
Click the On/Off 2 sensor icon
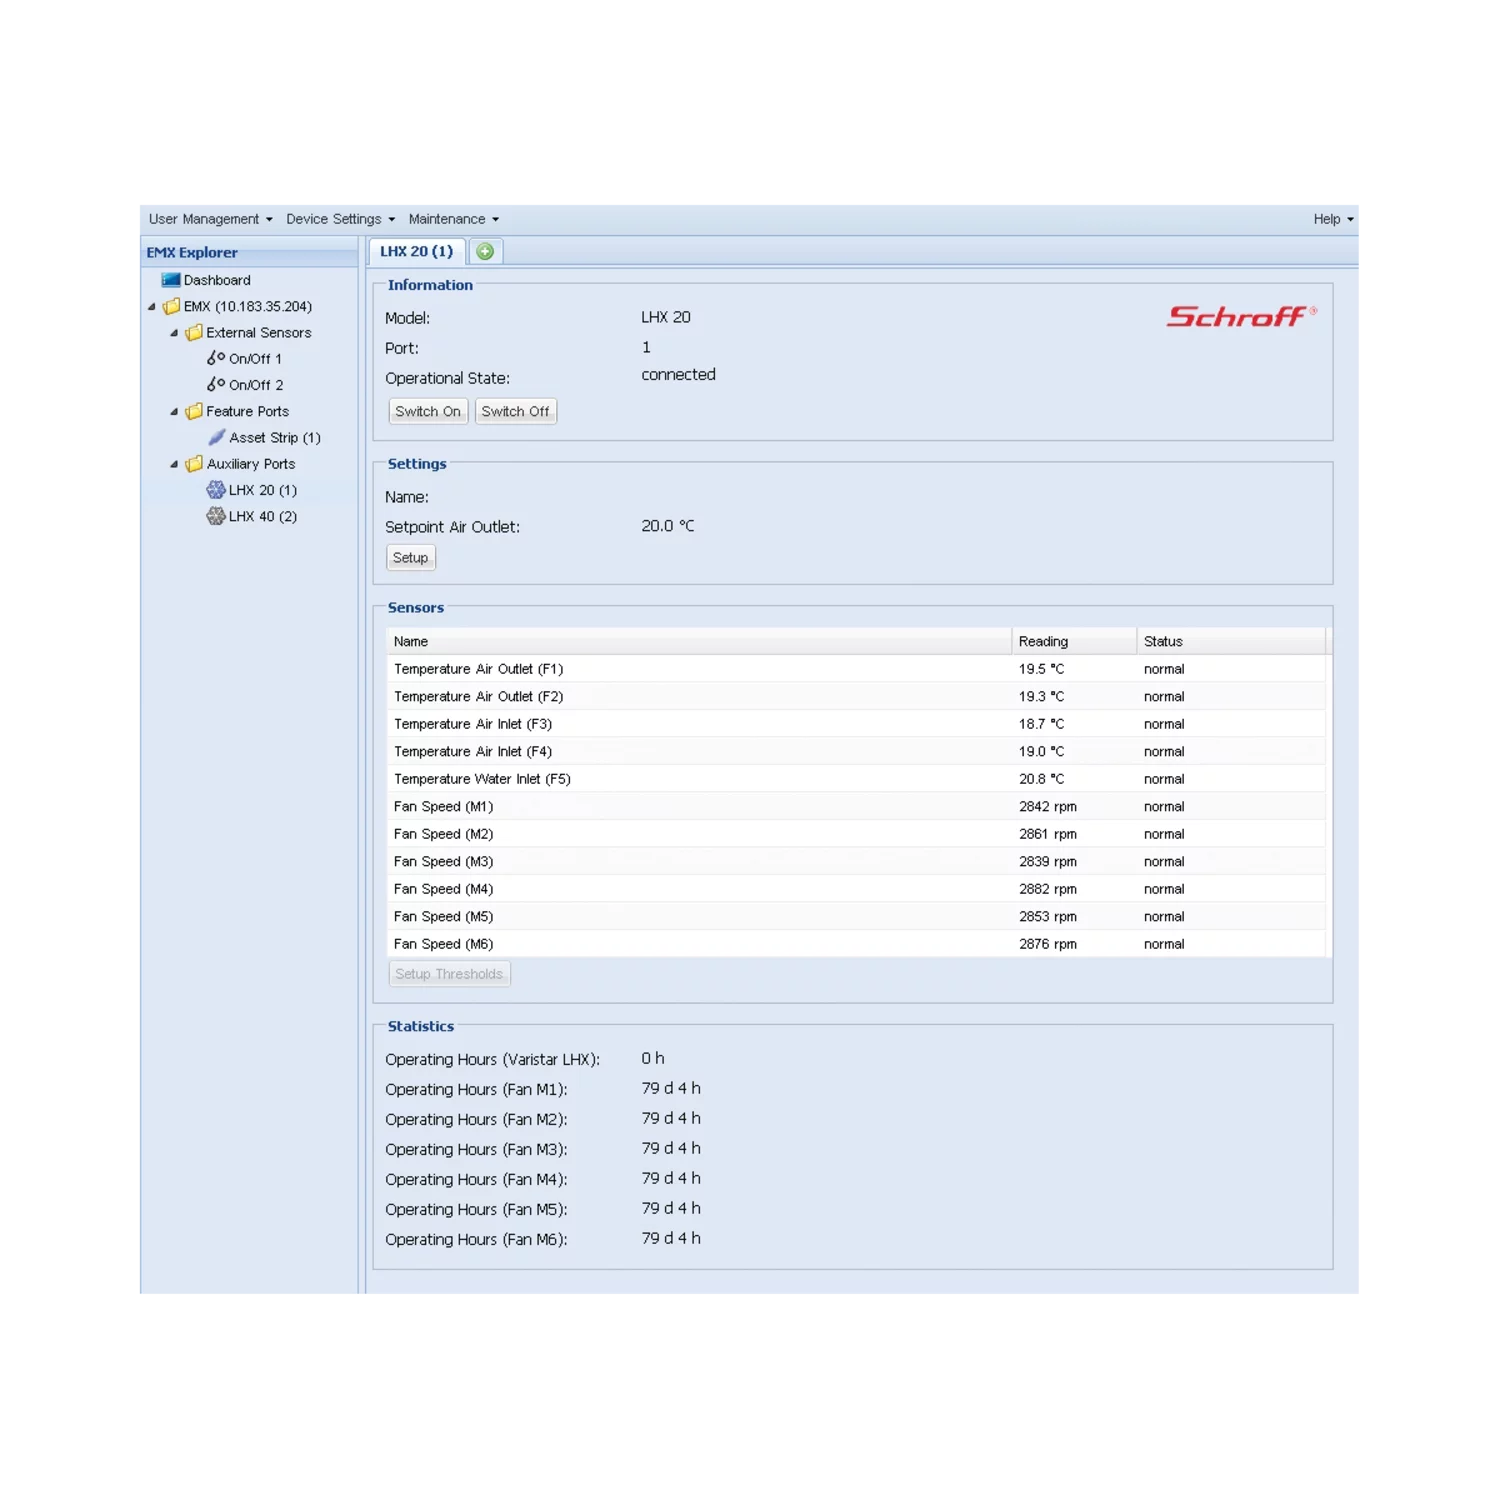pyautogui.click(x=216, y=384)
